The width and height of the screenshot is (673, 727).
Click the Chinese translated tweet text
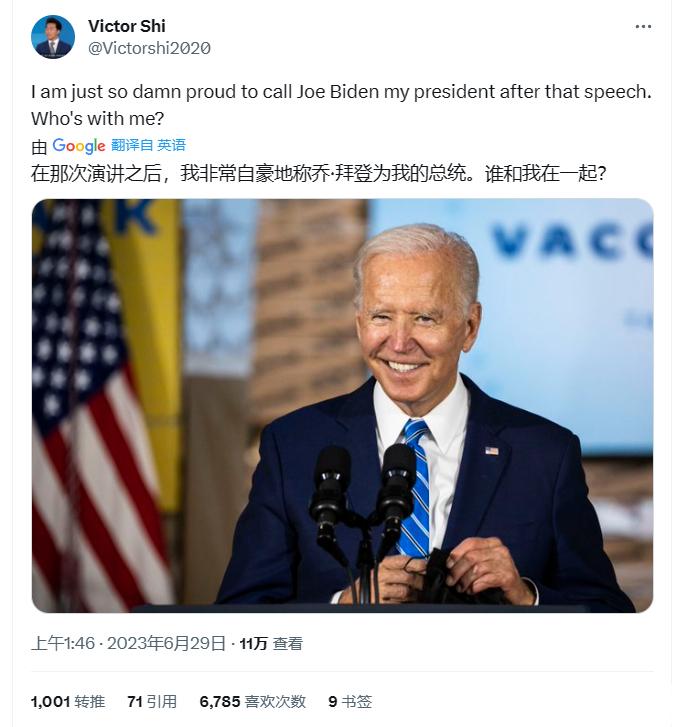(x=319, y=173)
